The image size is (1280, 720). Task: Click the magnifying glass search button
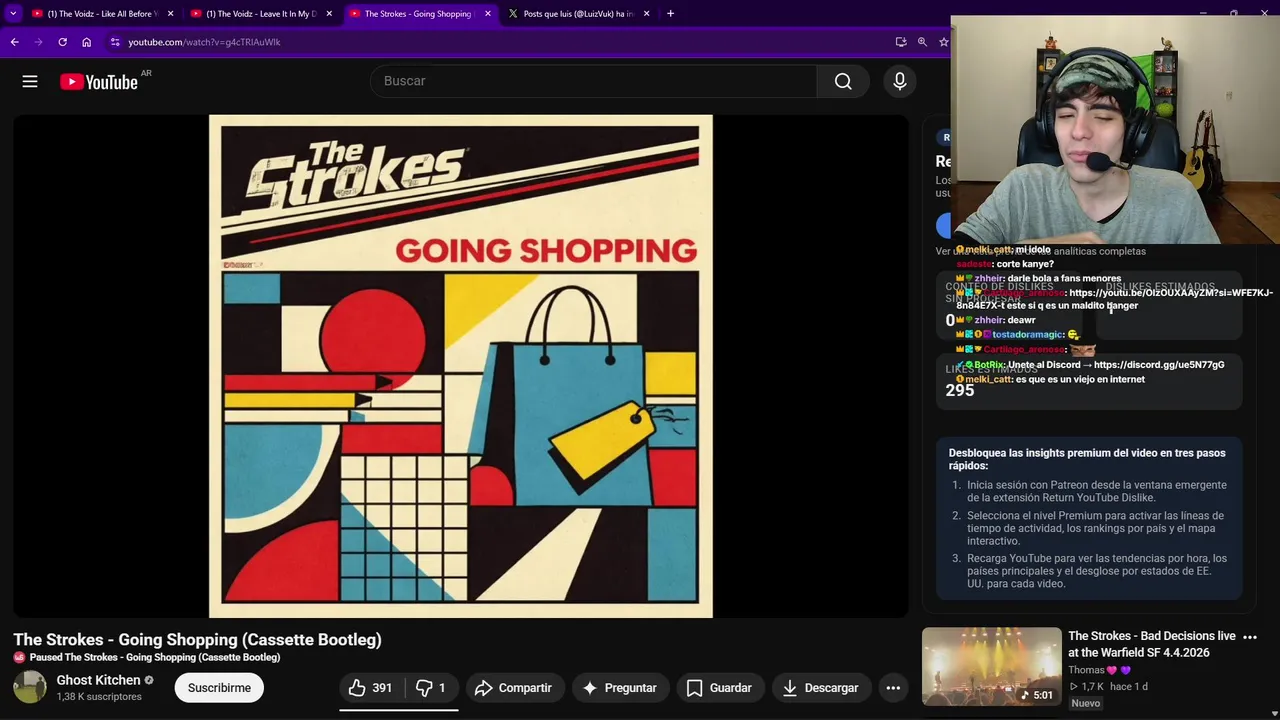[843, 81]
